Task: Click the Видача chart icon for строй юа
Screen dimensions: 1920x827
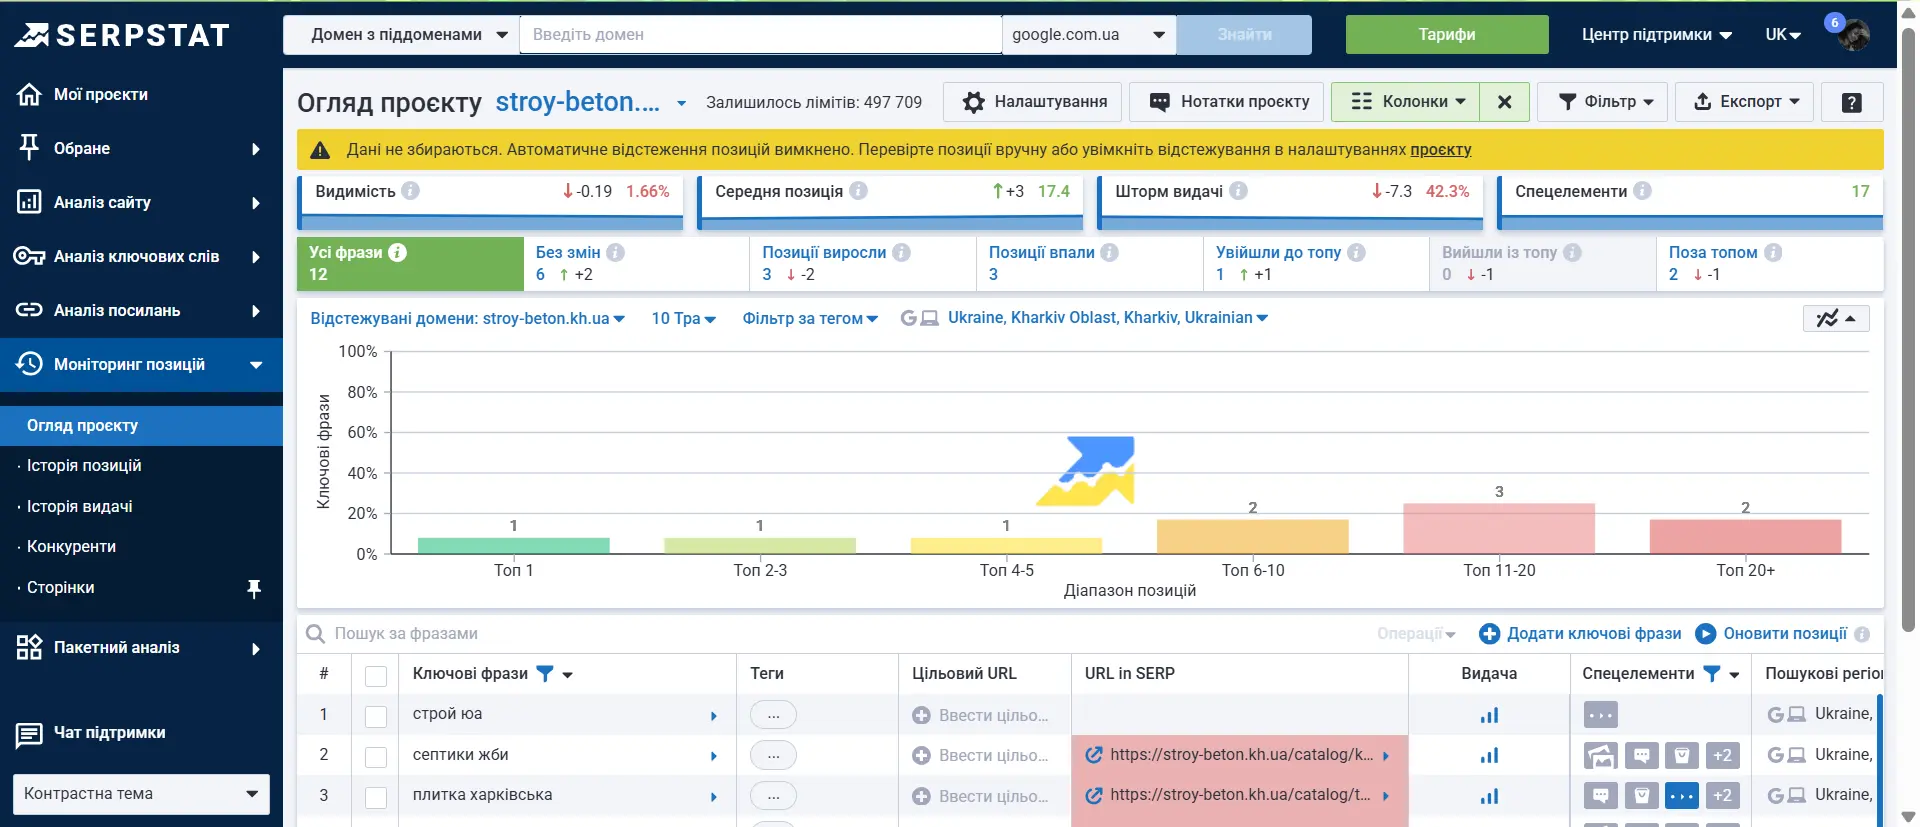Action: click(1489, 715)
